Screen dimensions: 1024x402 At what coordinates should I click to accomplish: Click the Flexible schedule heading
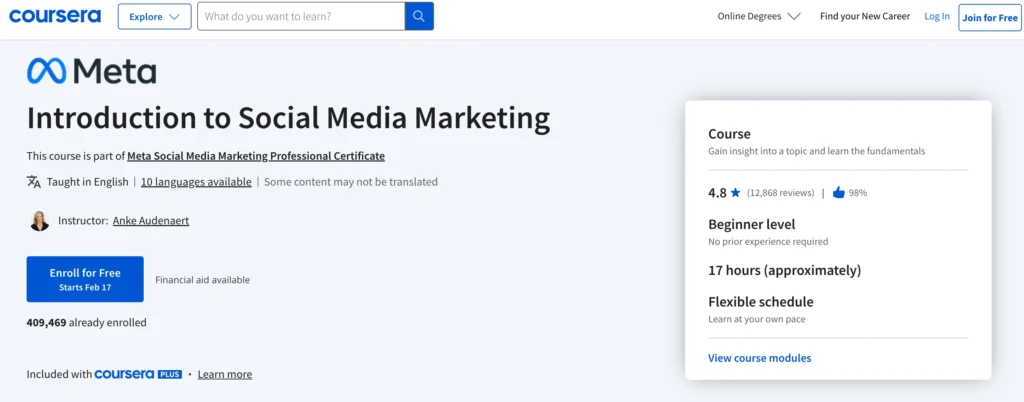(761, 302)
